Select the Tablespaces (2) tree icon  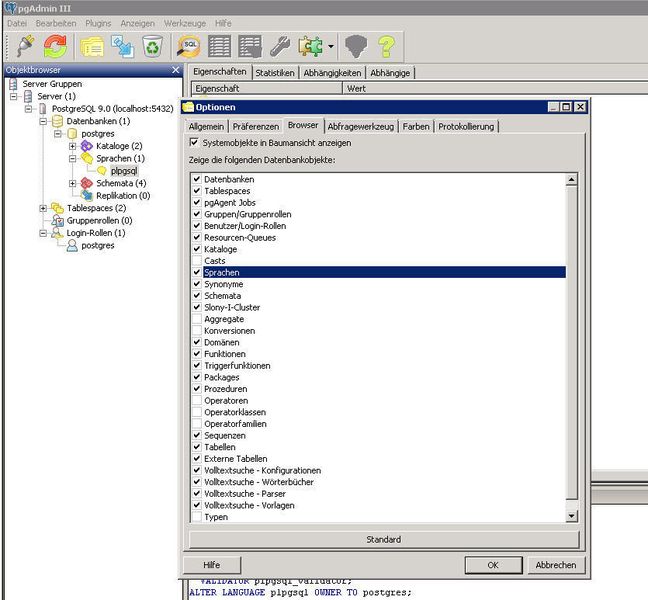coord(57,208)
